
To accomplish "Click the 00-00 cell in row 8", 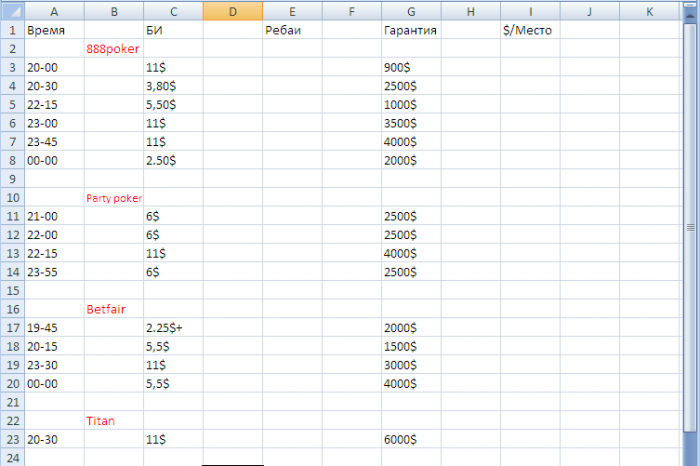I will 54,160.
